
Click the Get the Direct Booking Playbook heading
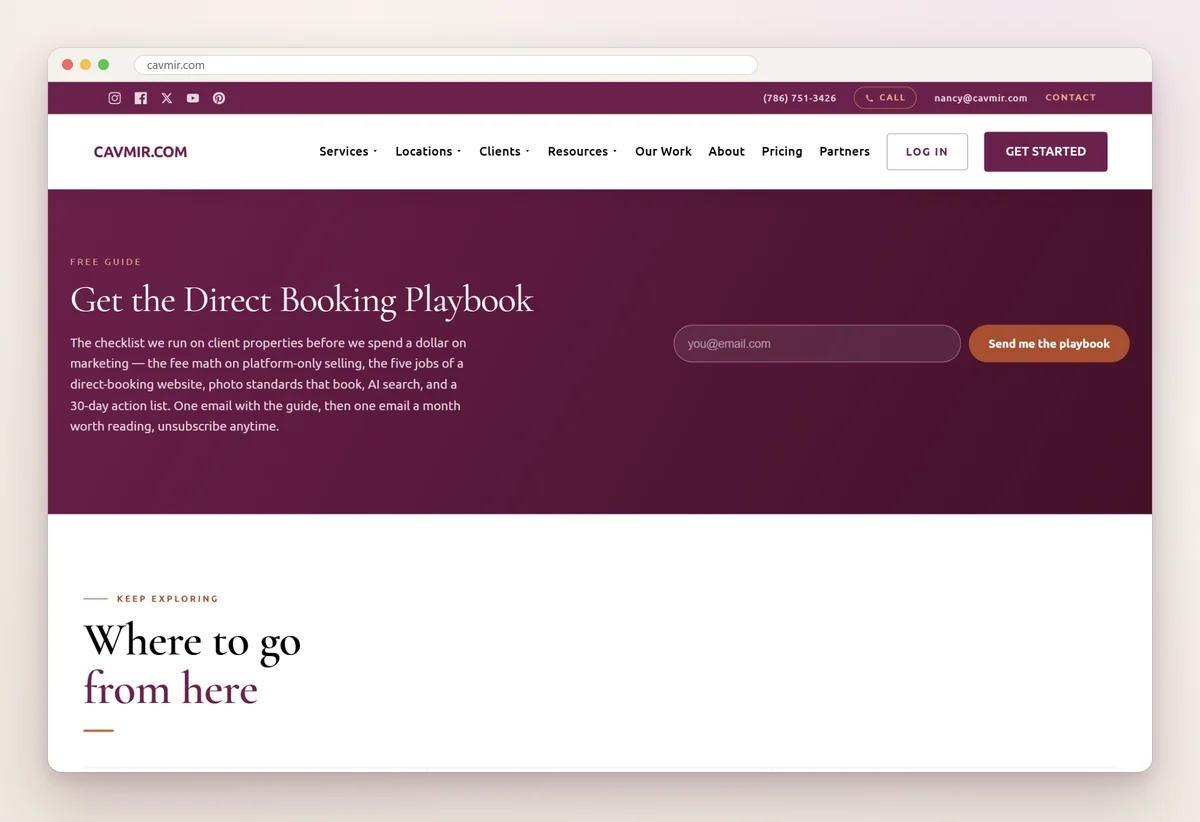302,301
